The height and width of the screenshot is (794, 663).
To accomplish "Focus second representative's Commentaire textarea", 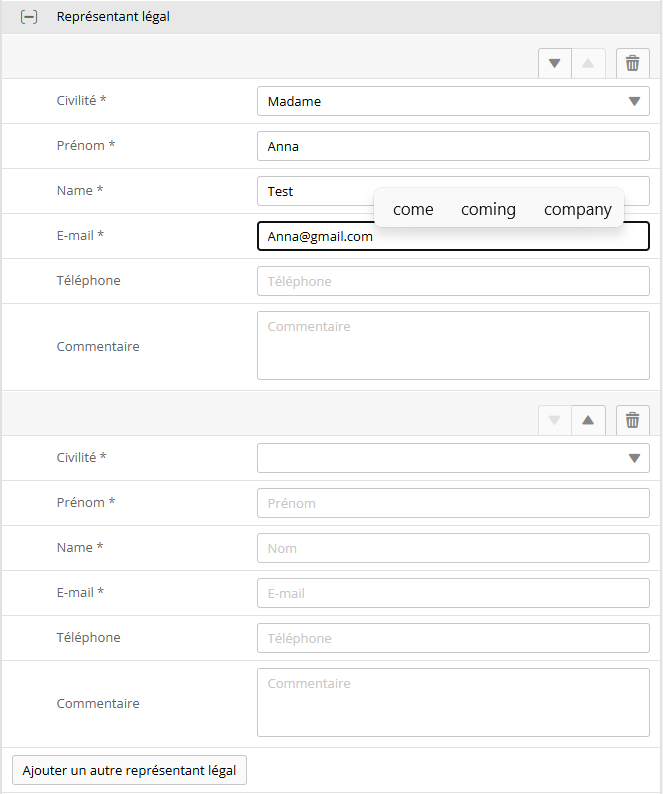I will [x=453, y=702].
